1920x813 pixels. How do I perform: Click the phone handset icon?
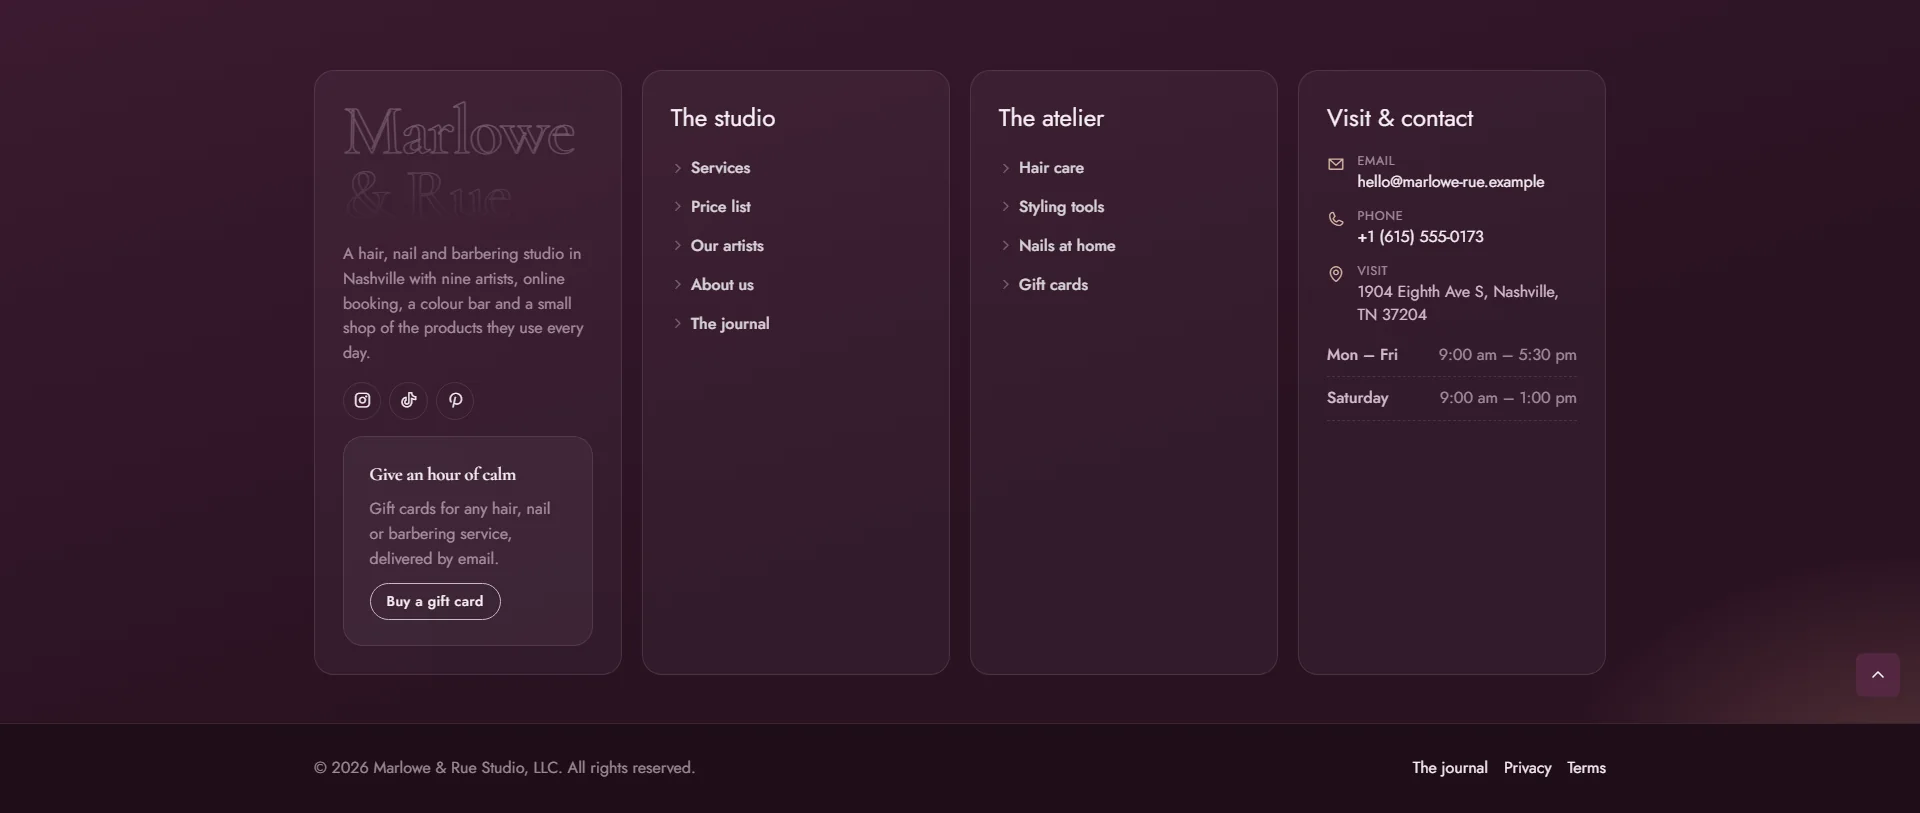pyautogui.click(x=1336, y=219)
